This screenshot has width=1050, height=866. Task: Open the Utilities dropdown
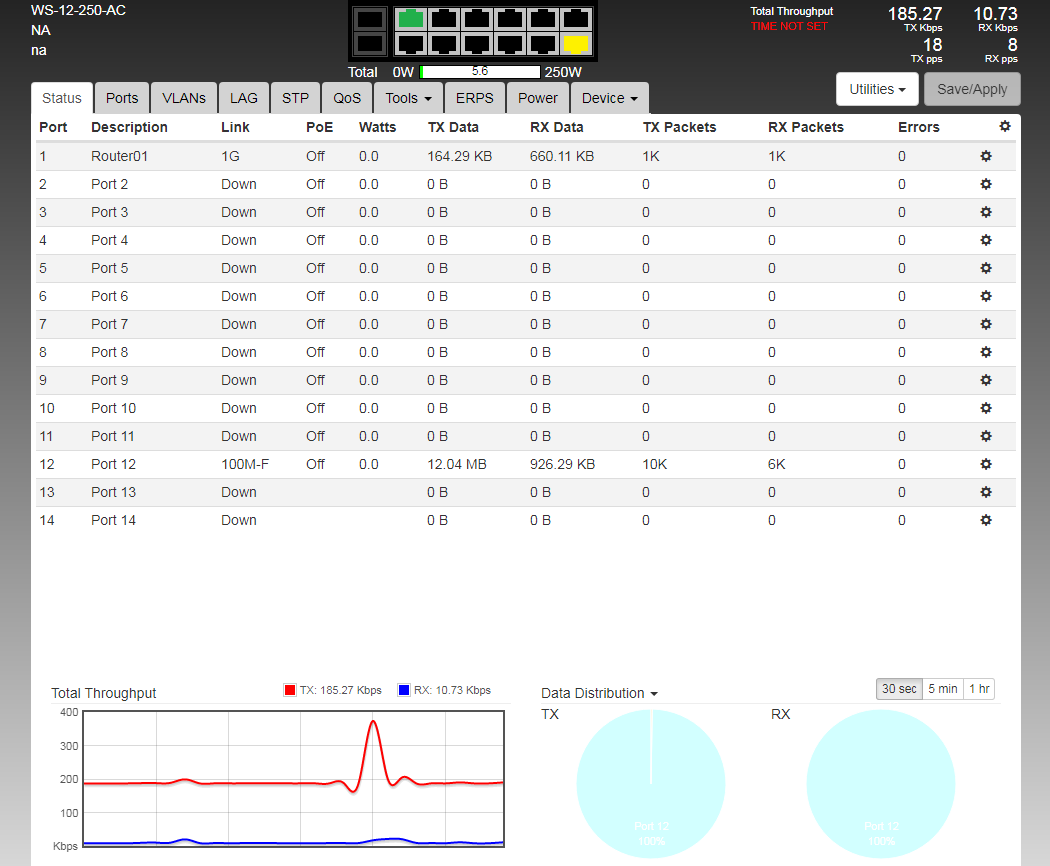click(x=877, y=89)
